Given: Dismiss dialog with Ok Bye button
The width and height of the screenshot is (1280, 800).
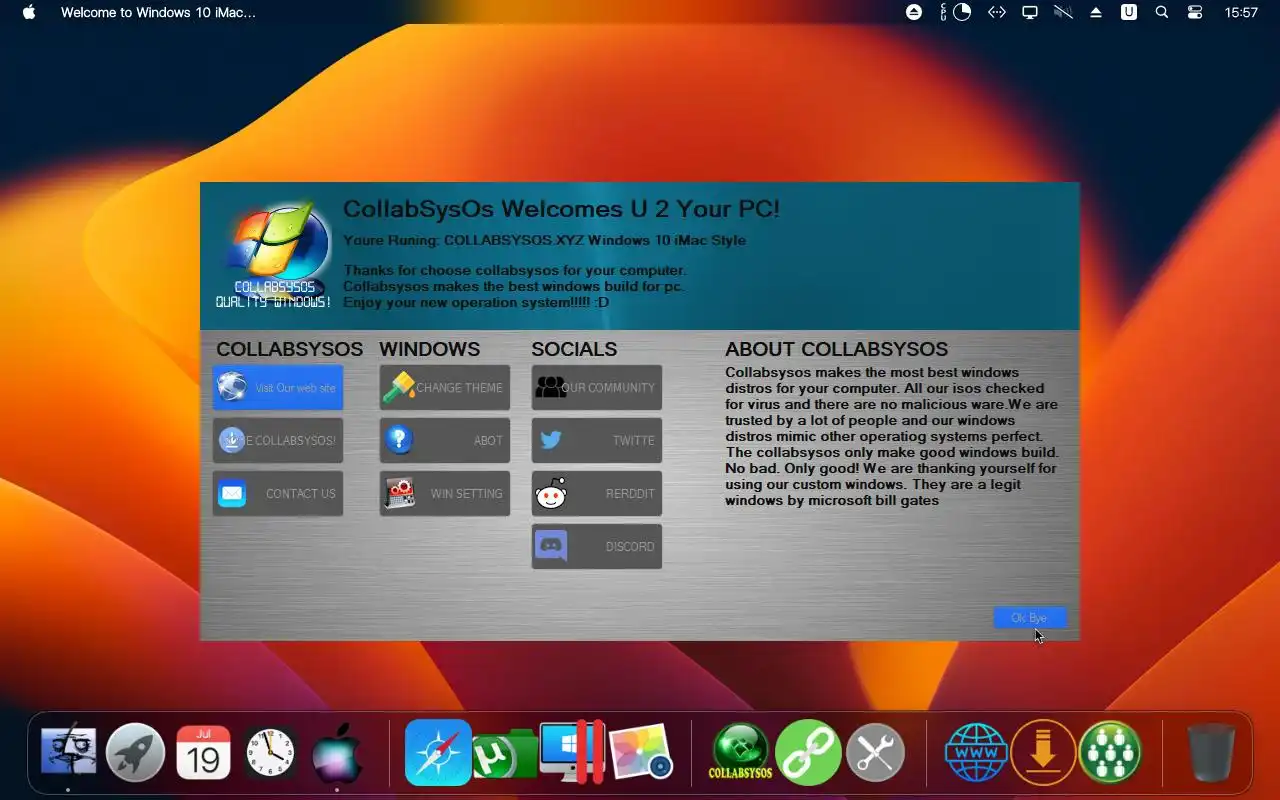Looking at the screenshot, I should (x=1030, y=618).
